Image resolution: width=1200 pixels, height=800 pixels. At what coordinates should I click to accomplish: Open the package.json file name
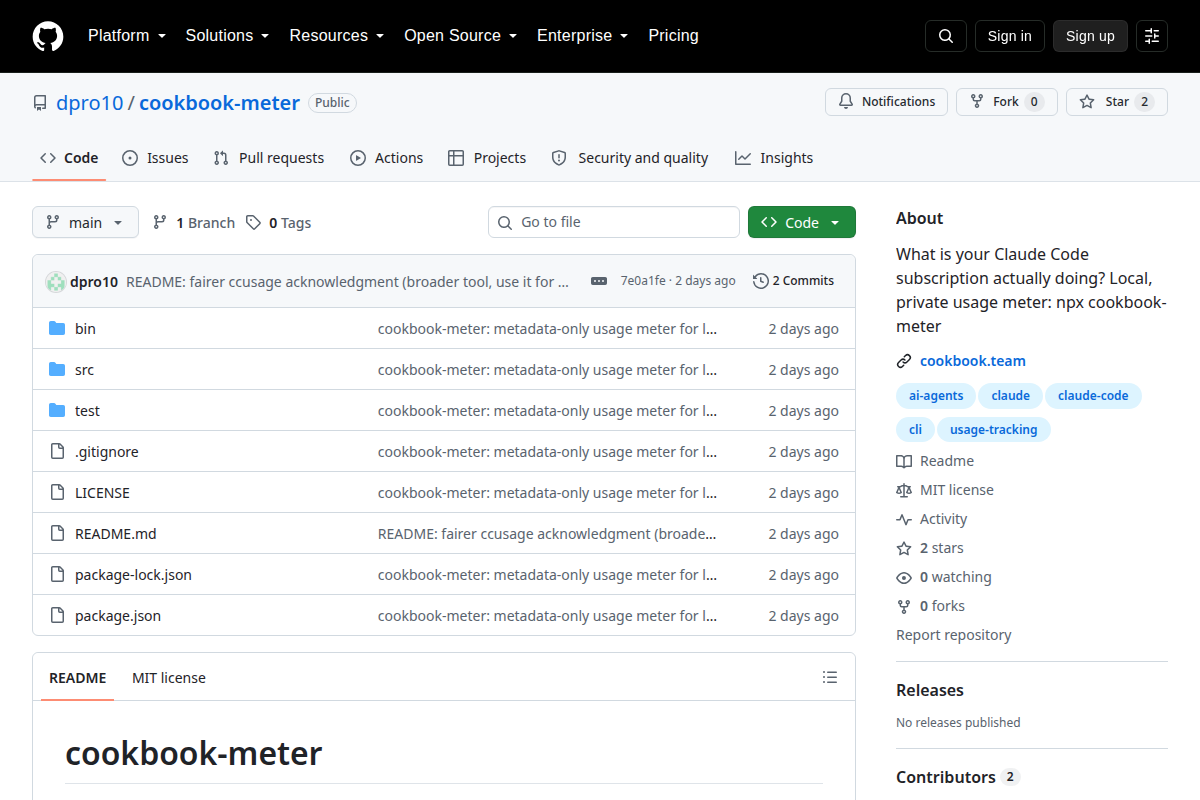pyautogui.click(x=118, y=616)
